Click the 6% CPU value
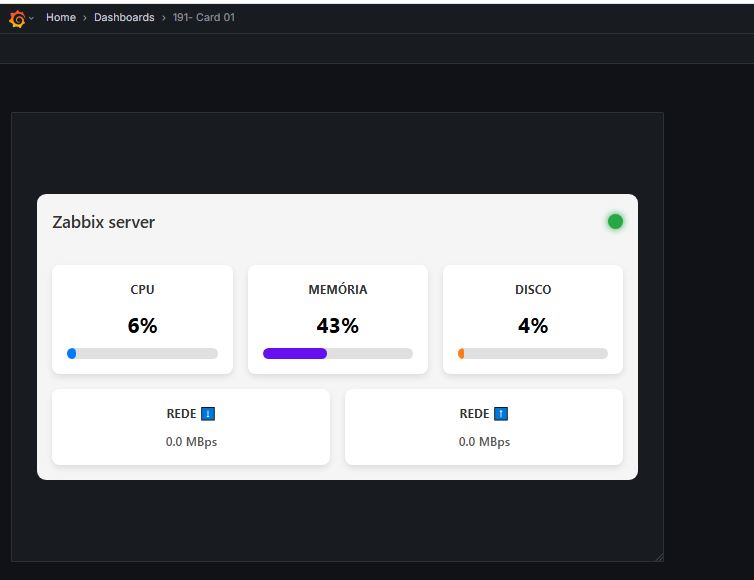This screenshot has width=754, height=580. point(142,326)
